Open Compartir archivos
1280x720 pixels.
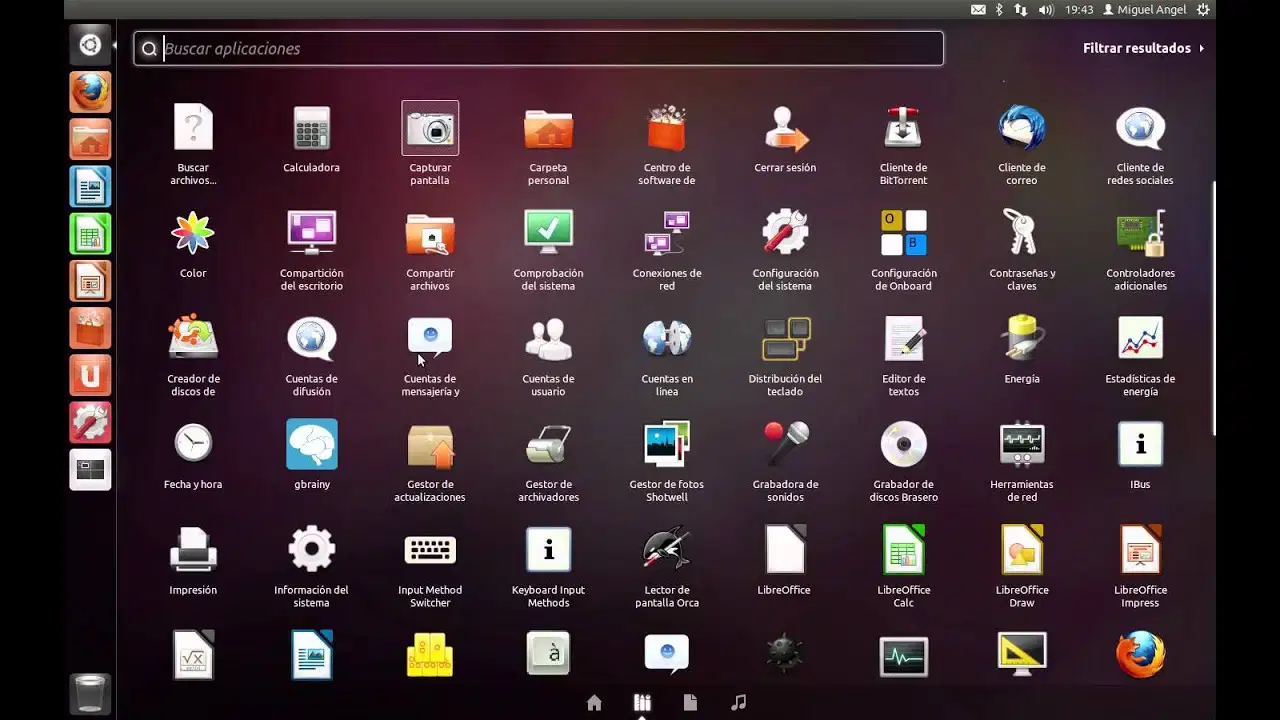coord(430,233)
